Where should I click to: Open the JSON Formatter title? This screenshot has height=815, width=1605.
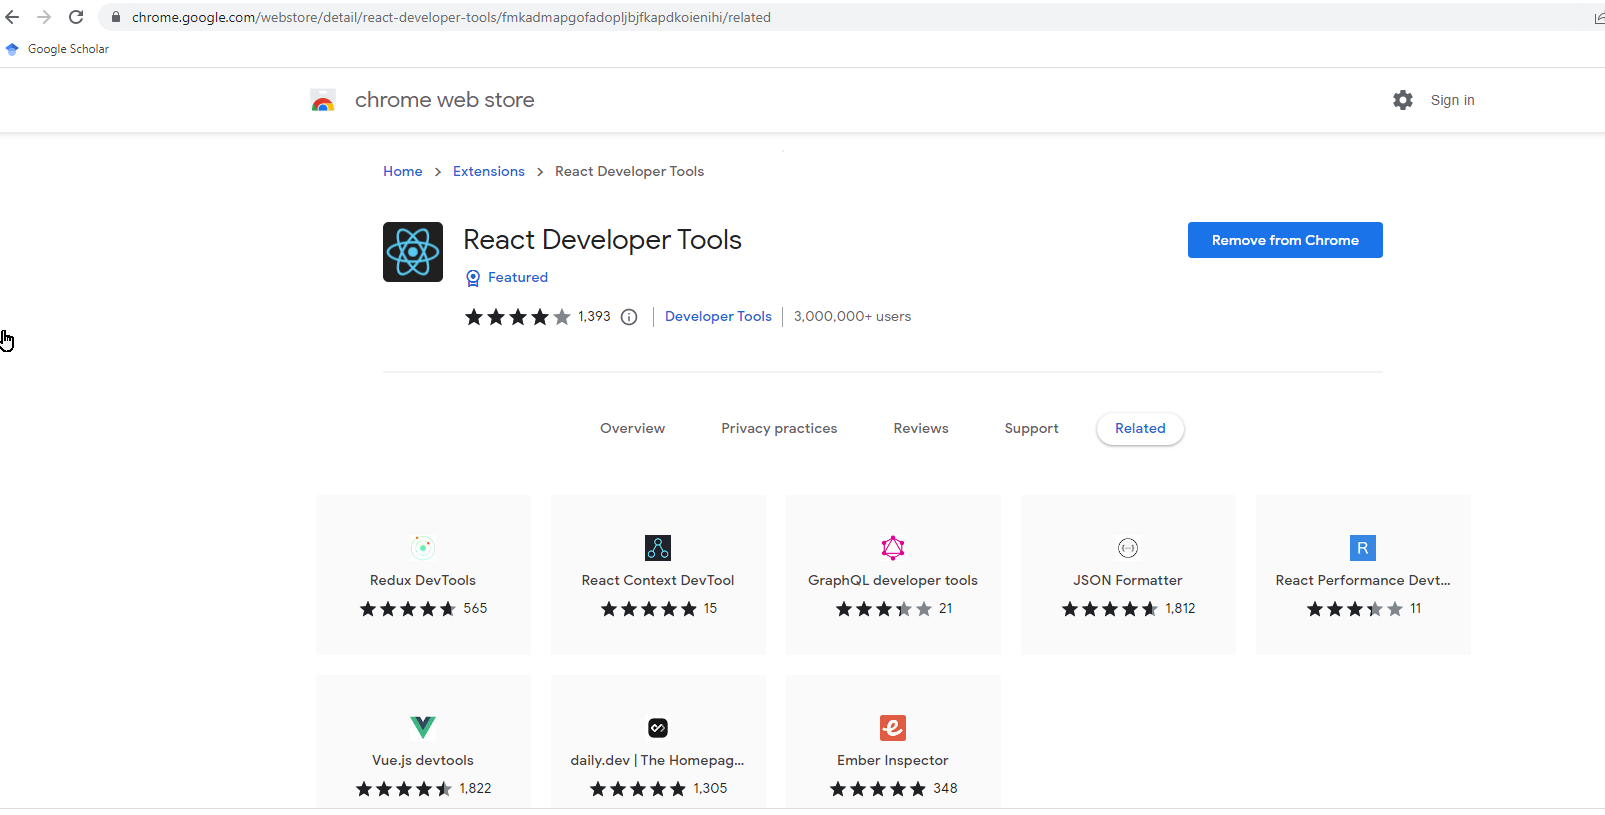click(x=1128, y=580)
